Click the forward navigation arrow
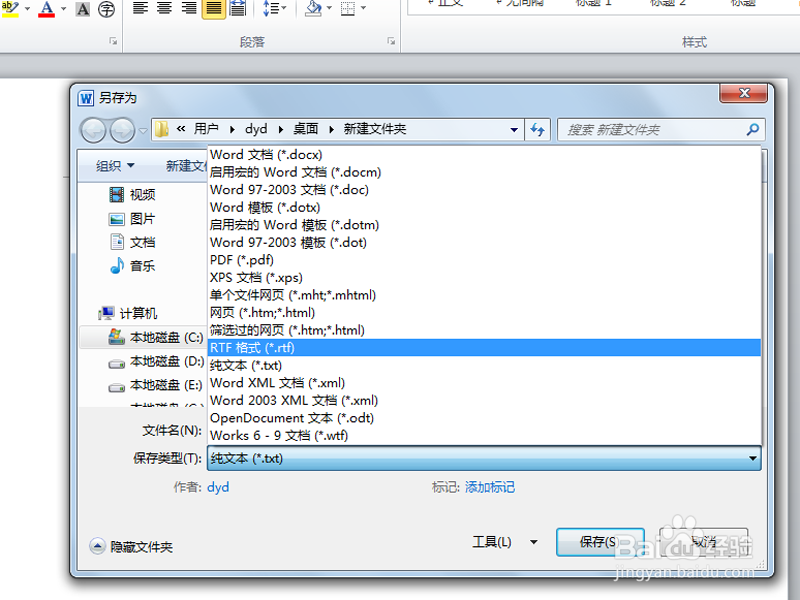Screen dimensions: 800x600 [122, 130]
